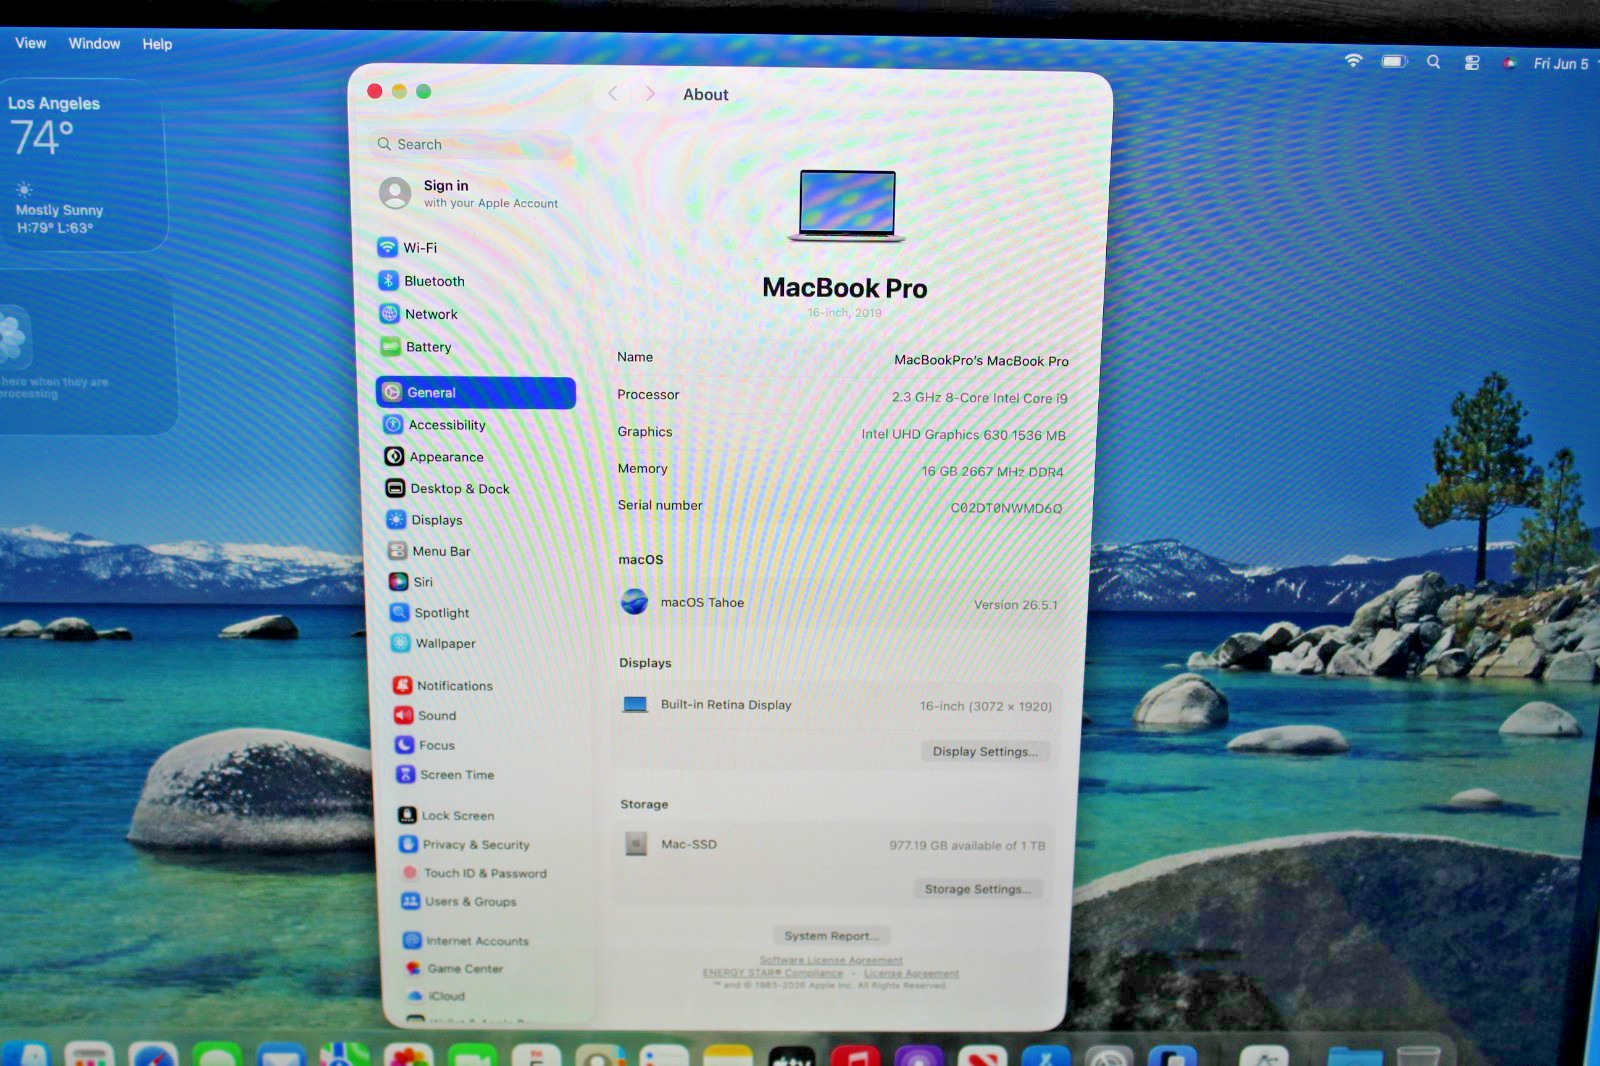
Task: Click graphics value Intel UHD Graphics 630
Action: pos(964,434)
